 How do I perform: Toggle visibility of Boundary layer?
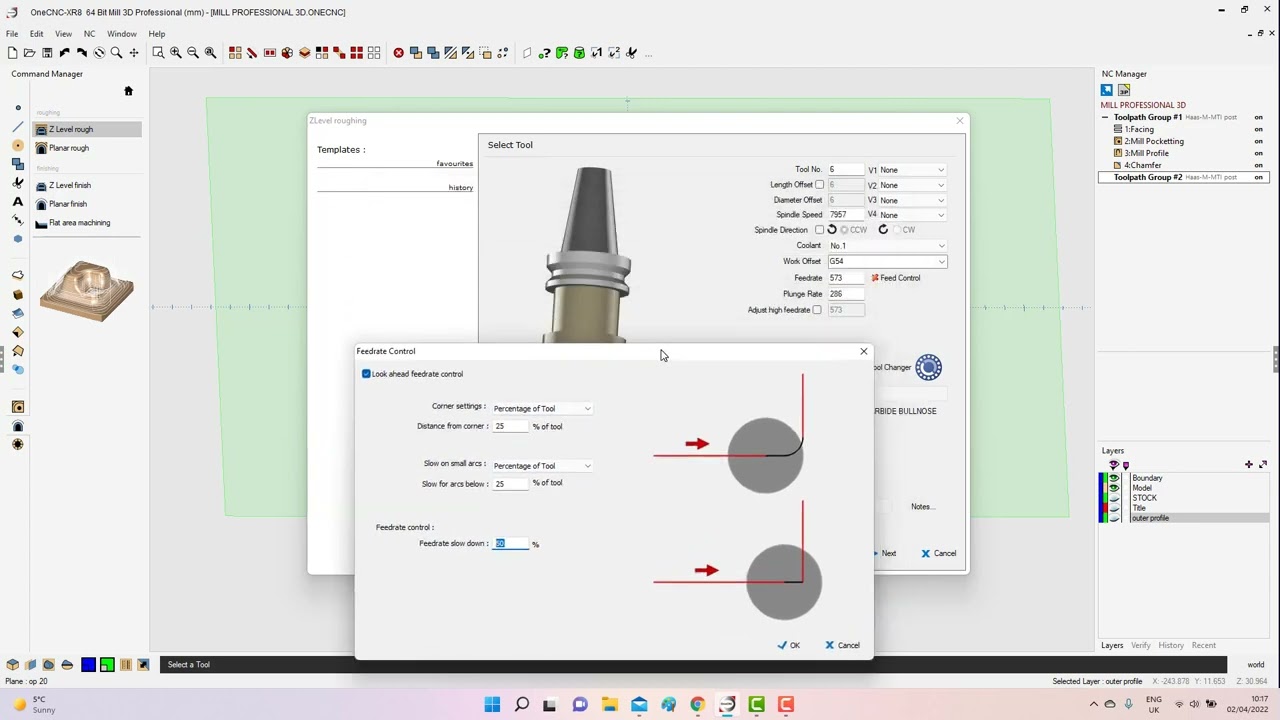click(x=1114, y=478)
